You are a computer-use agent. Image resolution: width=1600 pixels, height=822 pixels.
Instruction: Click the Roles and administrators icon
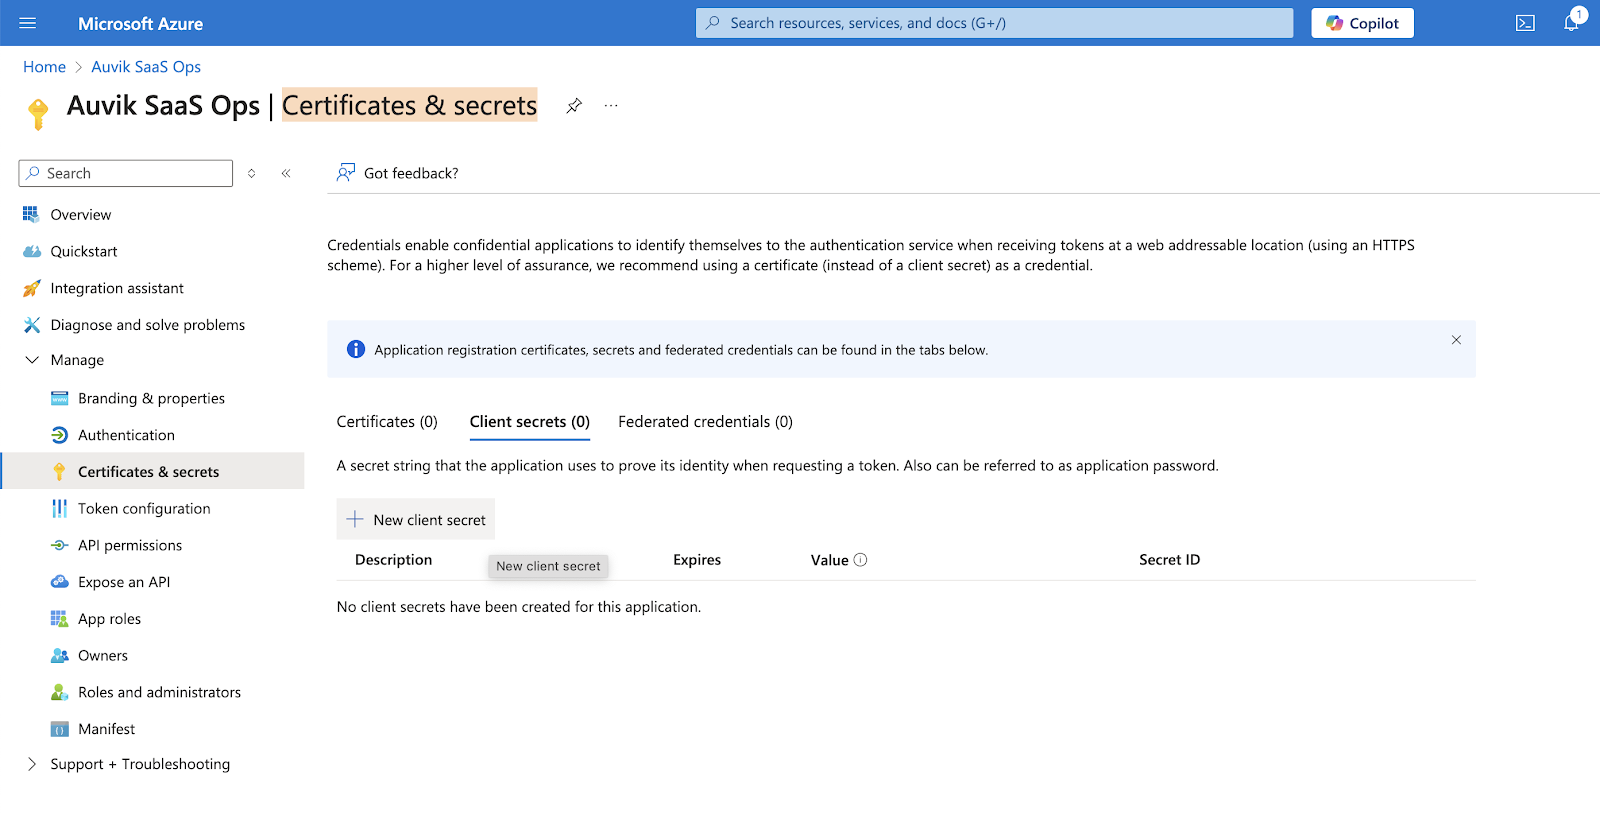[60, 692]
